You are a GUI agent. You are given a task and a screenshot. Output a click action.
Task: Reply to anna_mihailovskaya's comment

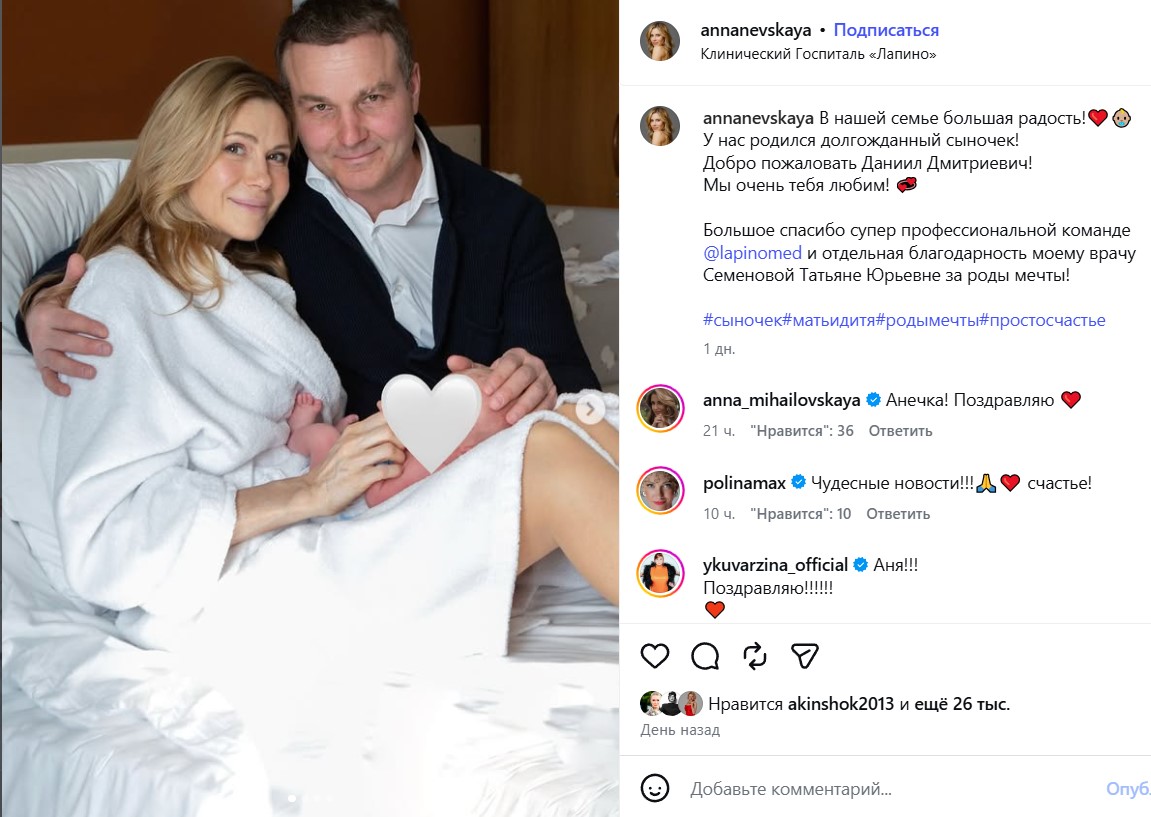(900, 431)
